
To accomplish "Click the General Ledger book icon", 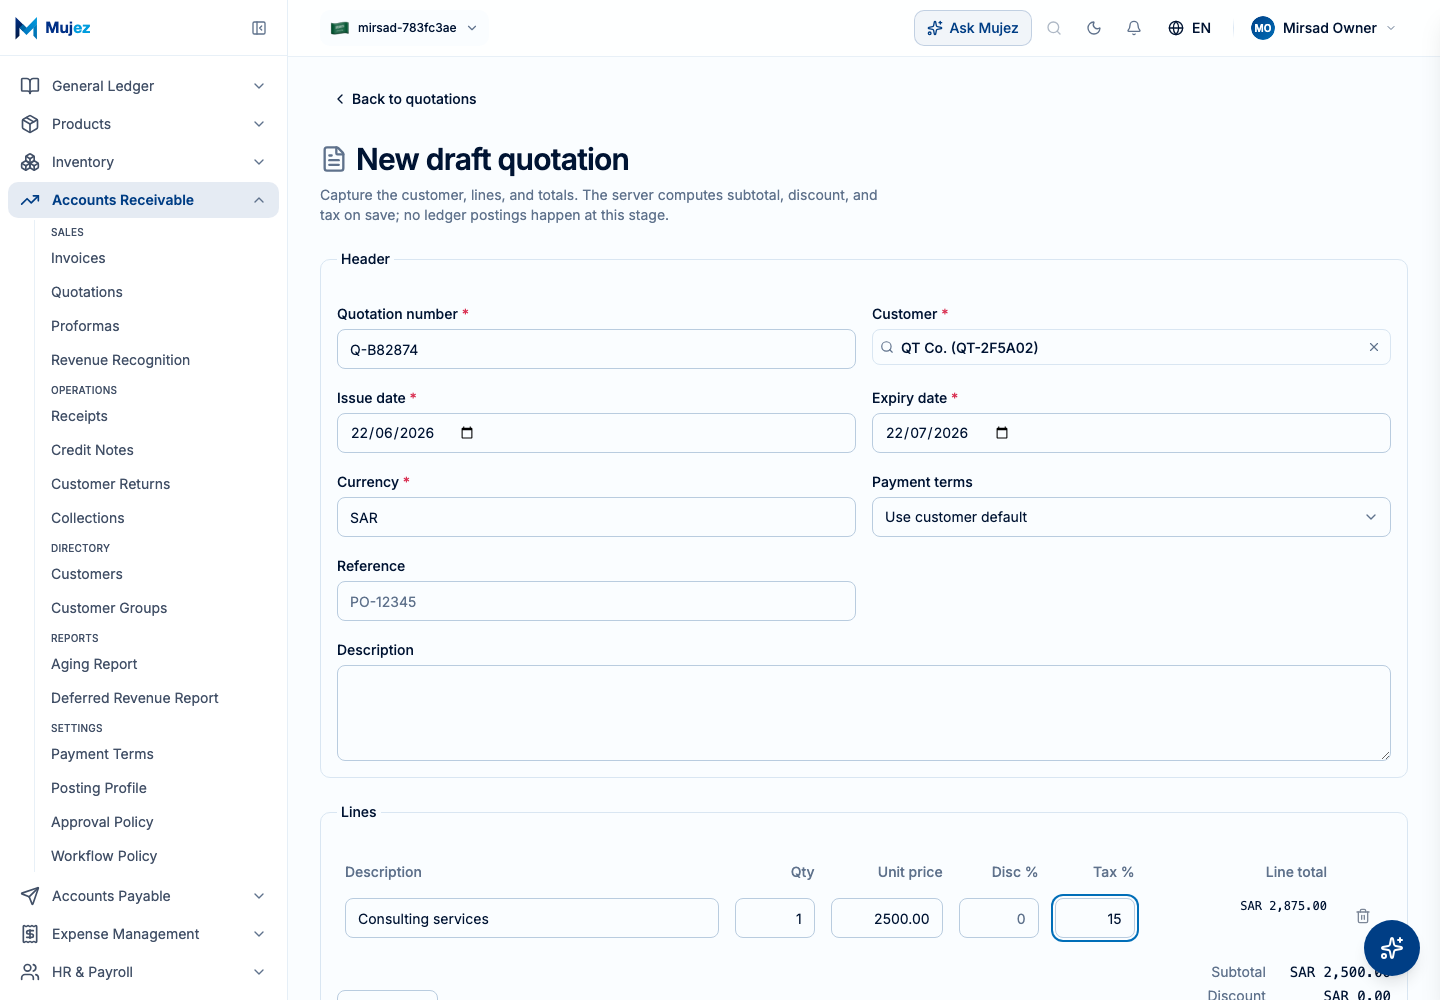I will click(x=30, y=86).
